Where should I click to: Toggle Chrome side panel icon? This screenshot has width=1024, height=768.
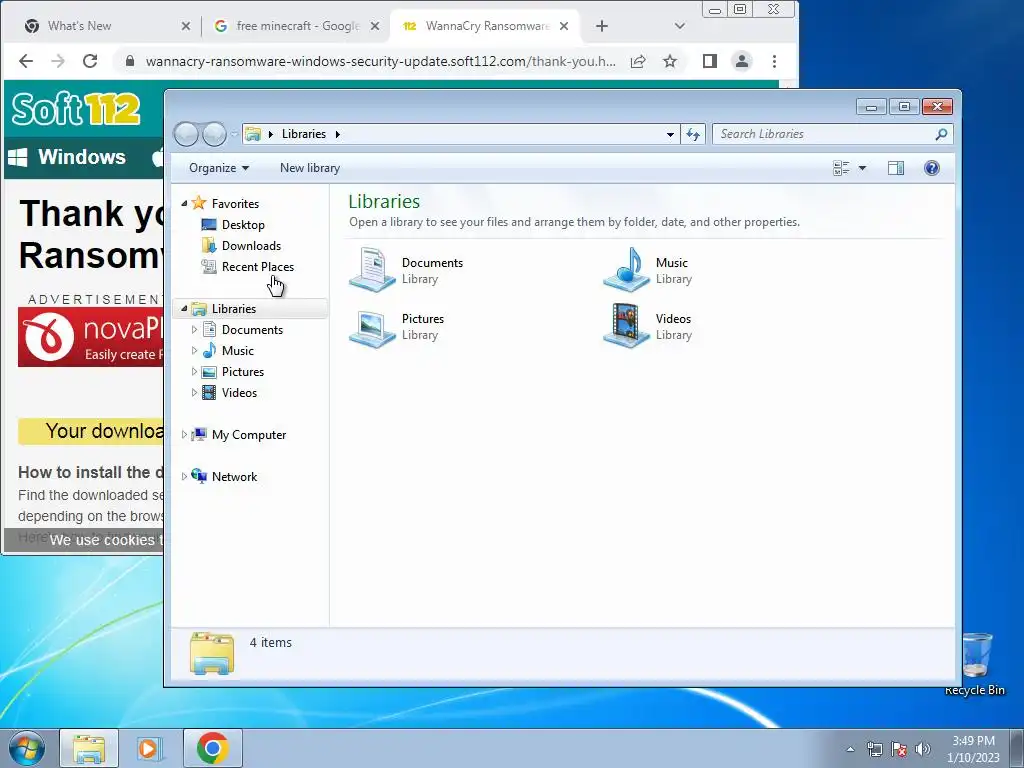(710, 61)
